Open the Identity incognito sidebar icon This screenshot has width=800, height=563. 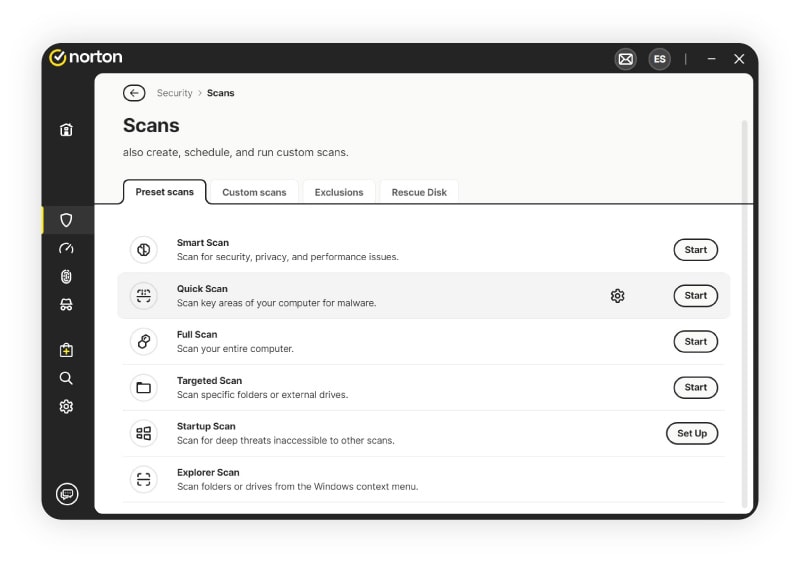click(66, 305)
